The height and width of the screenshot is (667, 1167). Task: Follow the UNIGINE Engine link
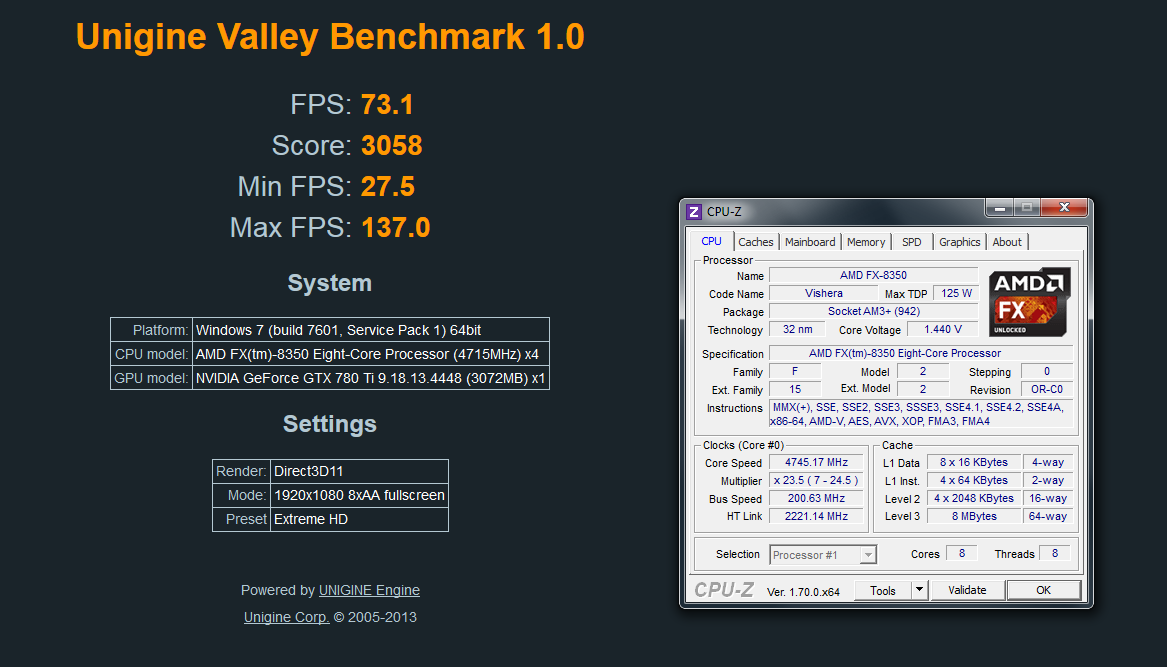(x=369, y=590)
